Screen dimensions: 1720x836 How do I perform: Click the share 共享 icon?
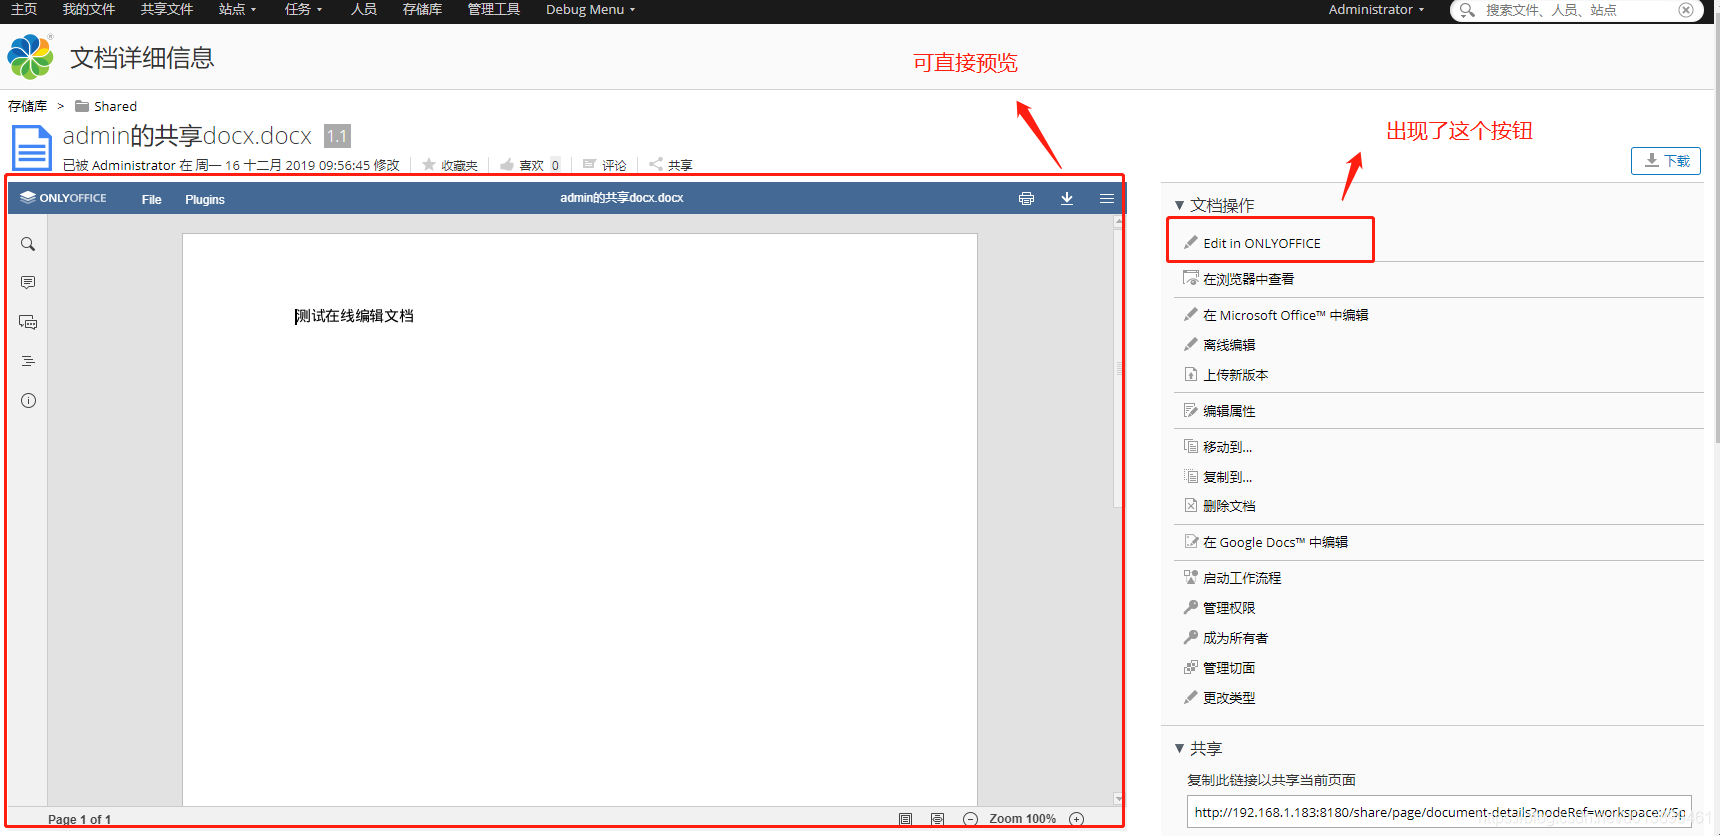click(656, 164)
